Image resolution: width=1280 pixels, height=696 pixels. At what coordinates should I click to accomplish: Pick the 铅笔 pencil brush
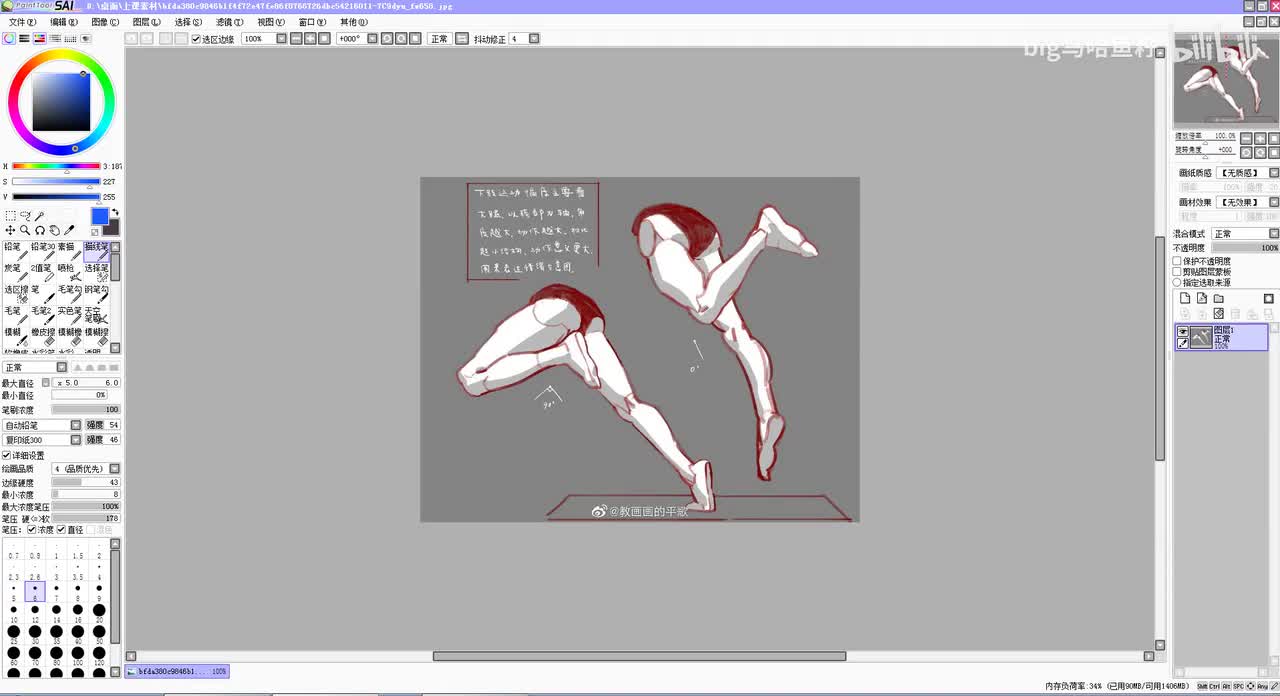(15, 251)
